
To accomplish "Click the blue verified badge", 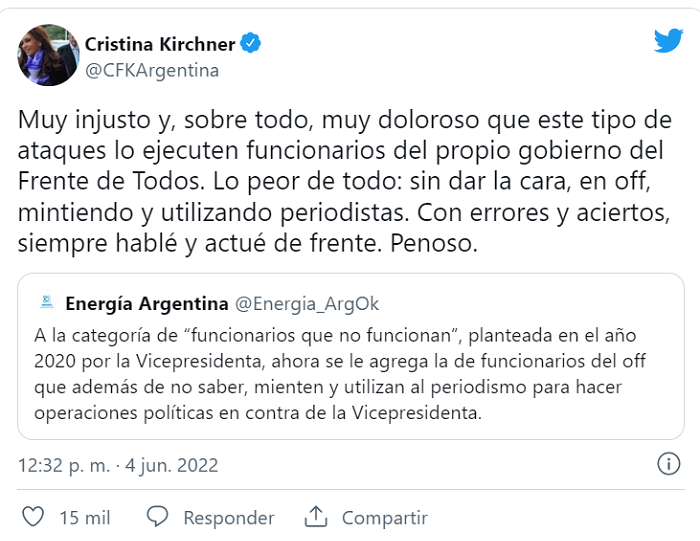I will click(x=250, y=43).
